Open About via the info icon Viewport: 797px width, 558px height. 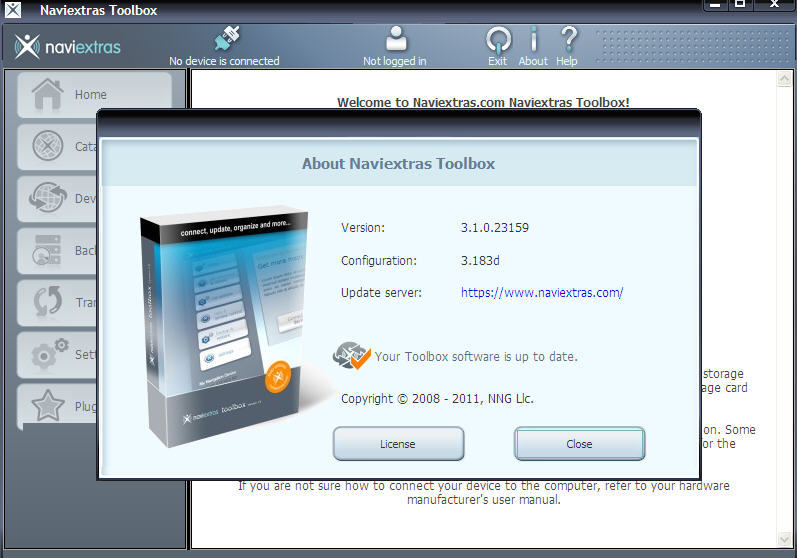tap(533, 39)
